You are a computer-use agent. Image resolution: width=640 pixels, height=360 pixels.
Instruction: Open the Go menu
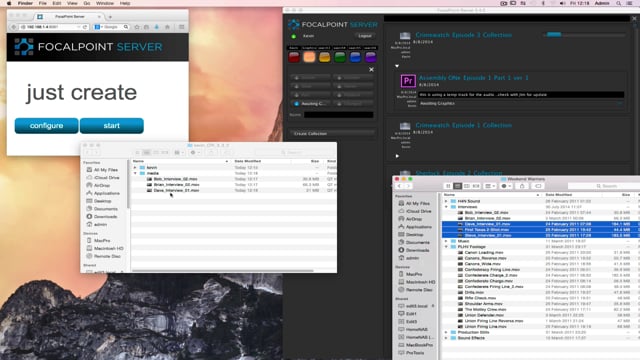(x=87, y=3)
